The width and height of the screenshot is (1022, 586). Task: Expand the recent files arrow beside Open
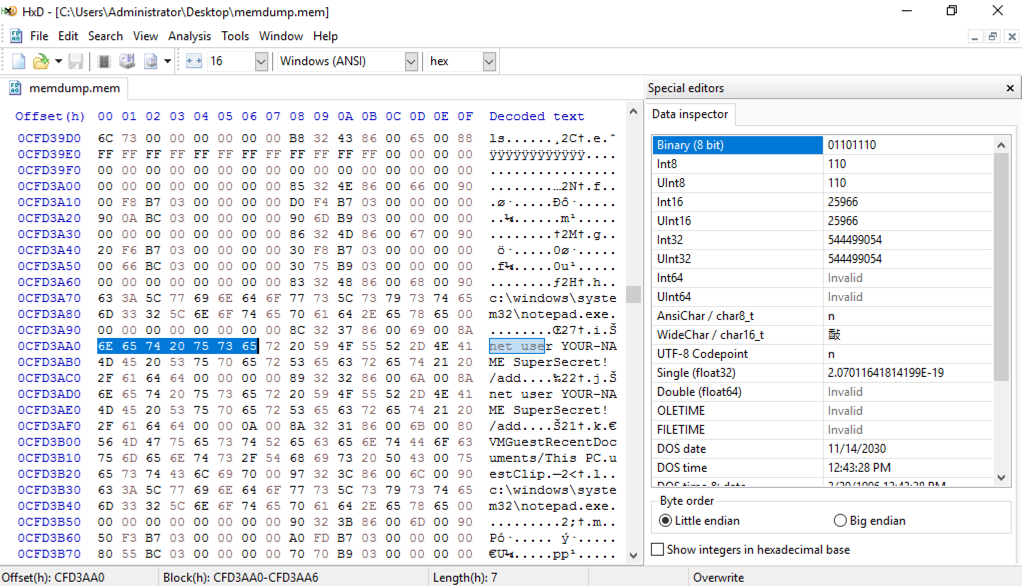[x=58, y=61]
